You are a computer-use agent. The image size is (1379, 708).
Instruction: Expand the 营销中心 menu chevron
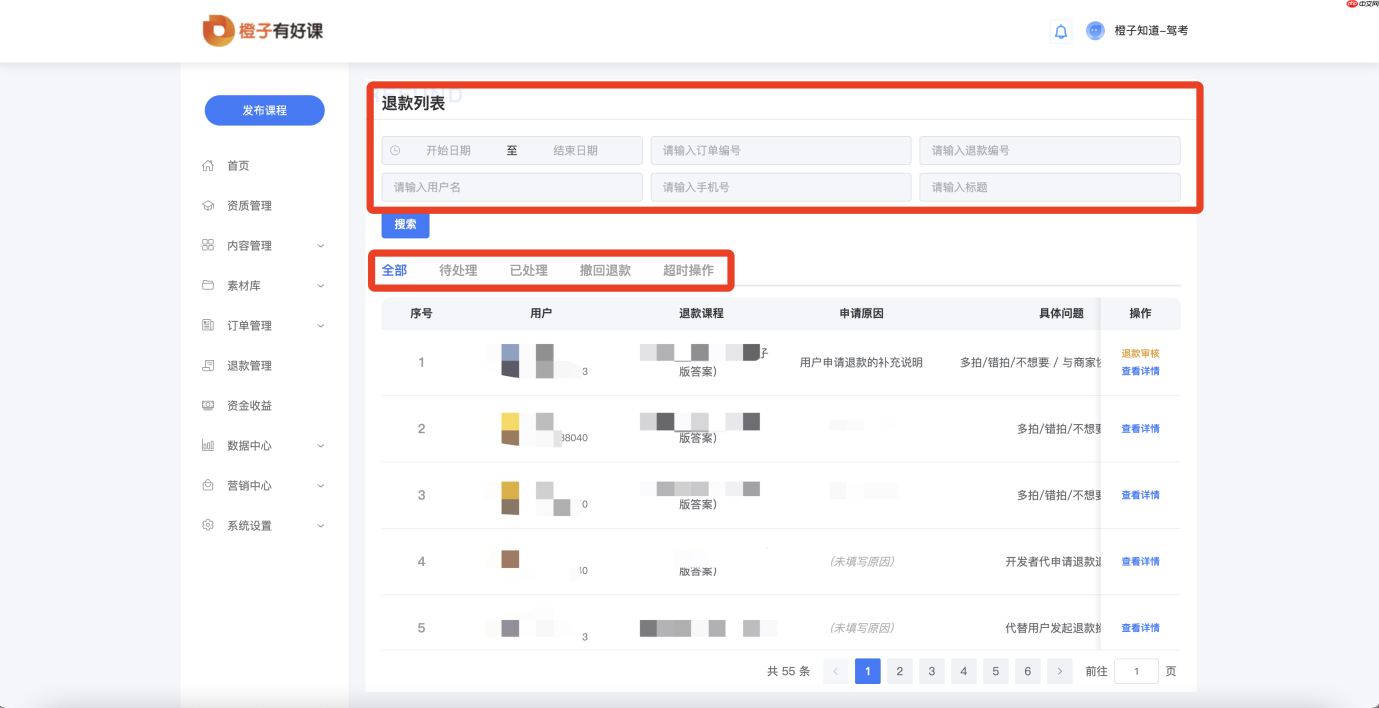[321, 485]
